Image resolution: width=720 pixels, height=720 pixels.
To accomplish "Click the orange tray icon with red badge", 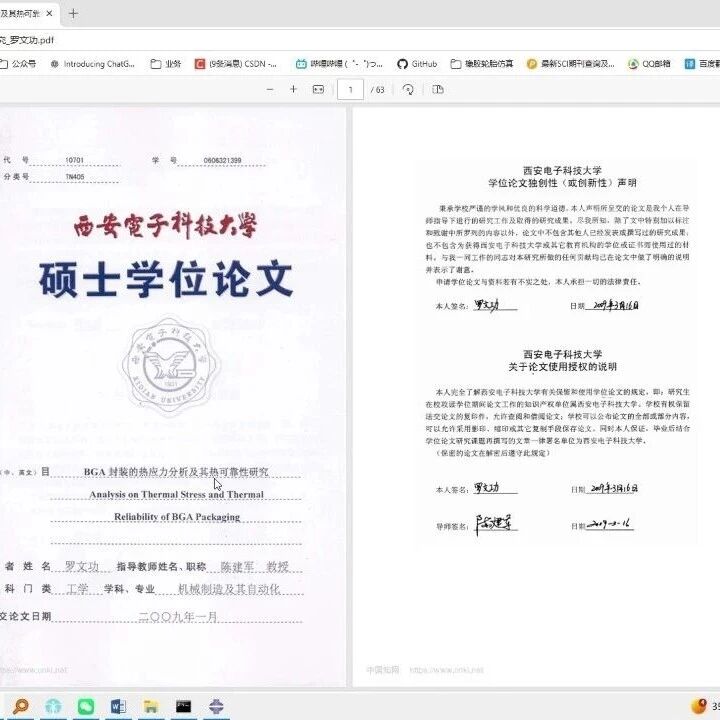I will (699, 706).
